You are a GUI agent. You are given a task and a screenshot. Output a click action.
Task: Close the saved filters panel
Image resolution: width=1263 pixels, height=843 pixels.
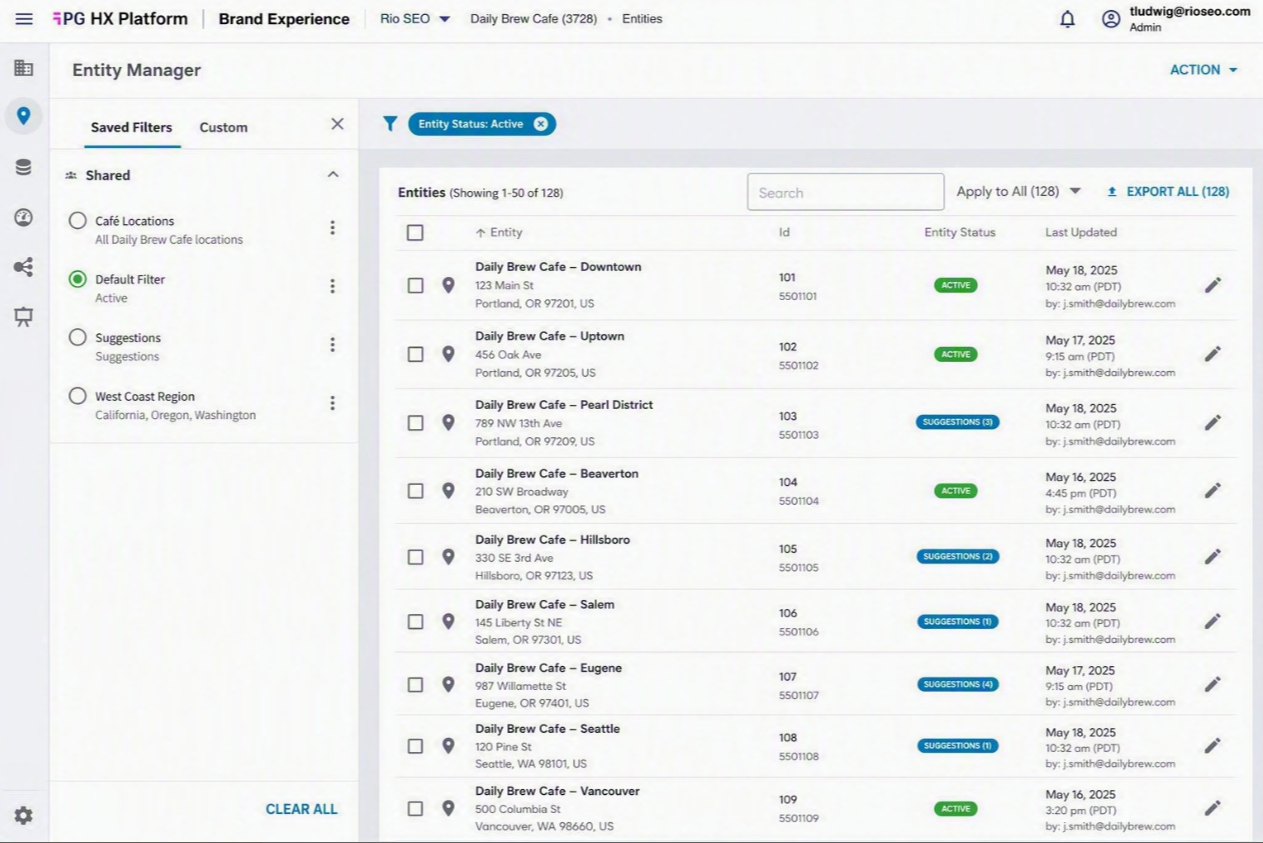[337, 124]
